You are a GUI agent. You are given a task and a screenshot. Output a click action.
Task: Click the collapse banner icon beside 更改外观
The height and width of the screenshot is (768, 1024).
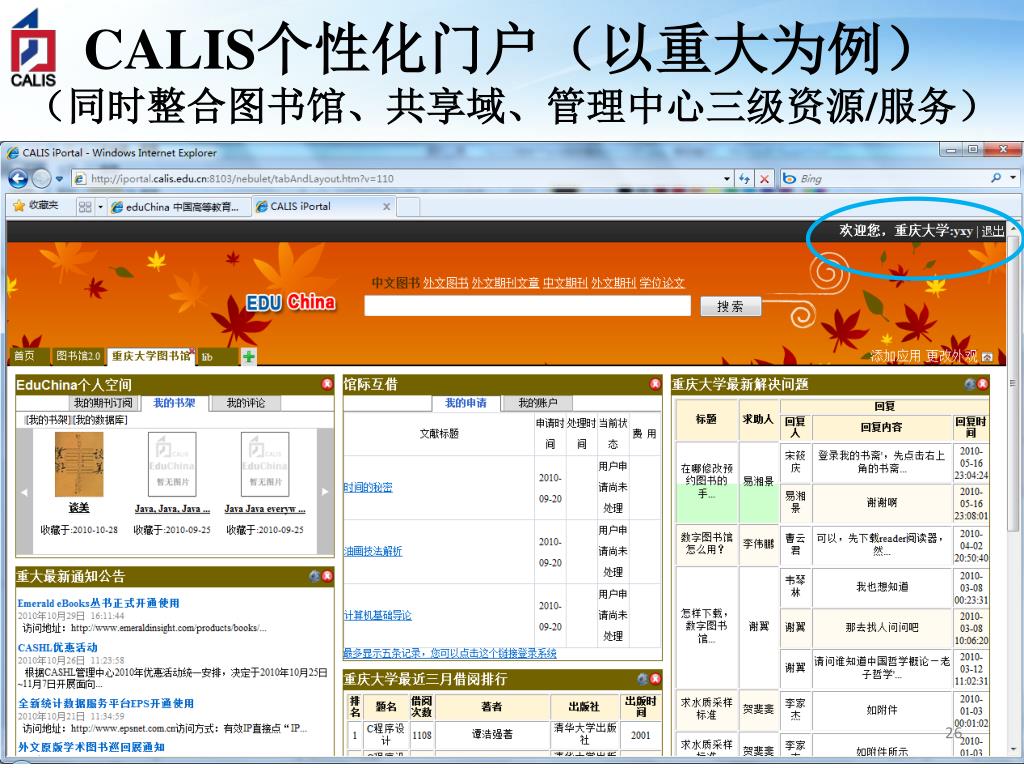[x=987, y=357]
